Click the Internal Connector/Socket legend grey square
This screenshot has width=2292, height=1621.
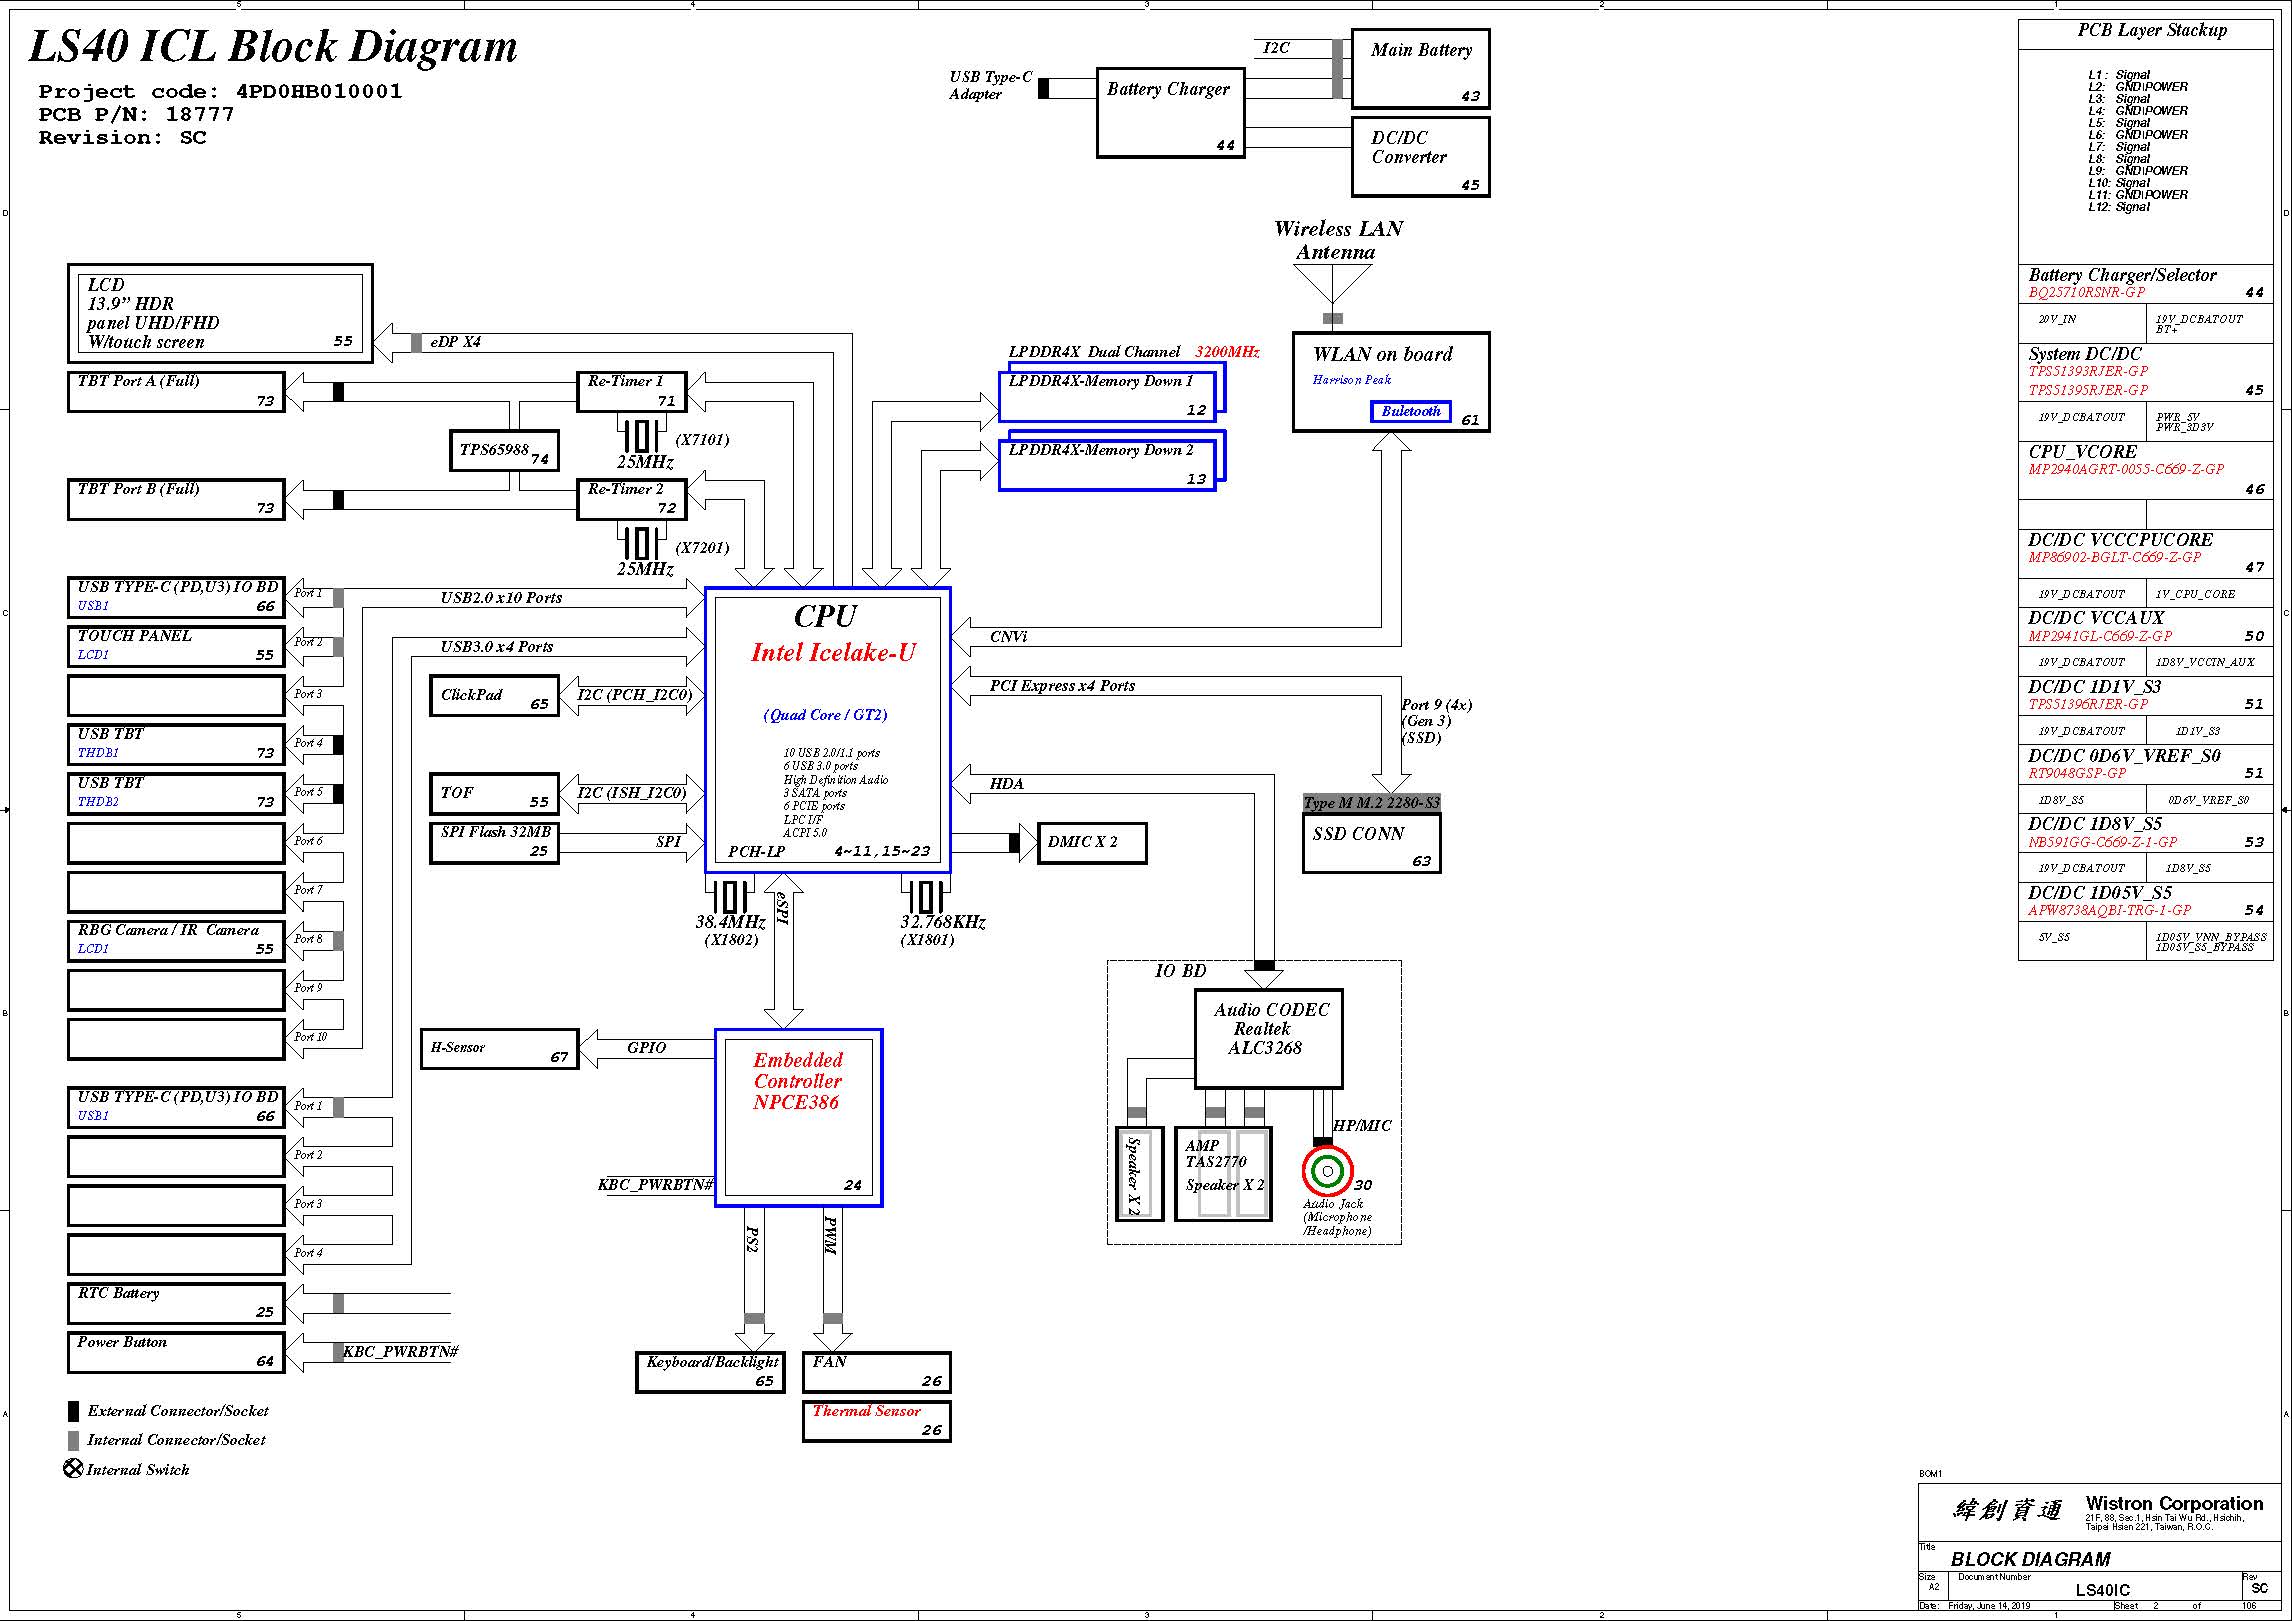(x=73, y=1440)
